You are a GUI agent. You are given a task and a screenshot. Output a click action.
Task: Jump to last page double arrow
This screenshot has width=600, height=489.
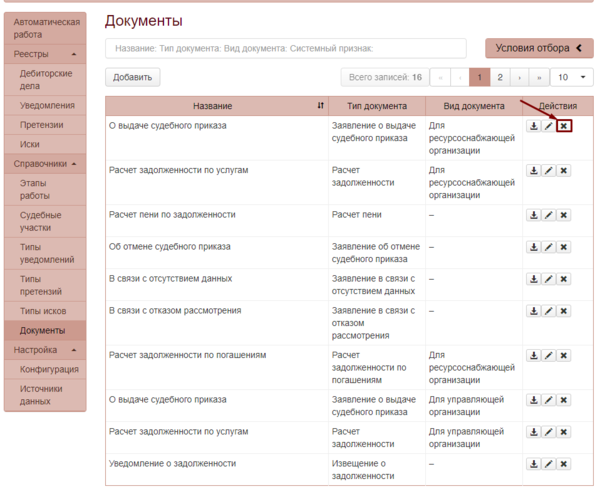coord(539,77)
